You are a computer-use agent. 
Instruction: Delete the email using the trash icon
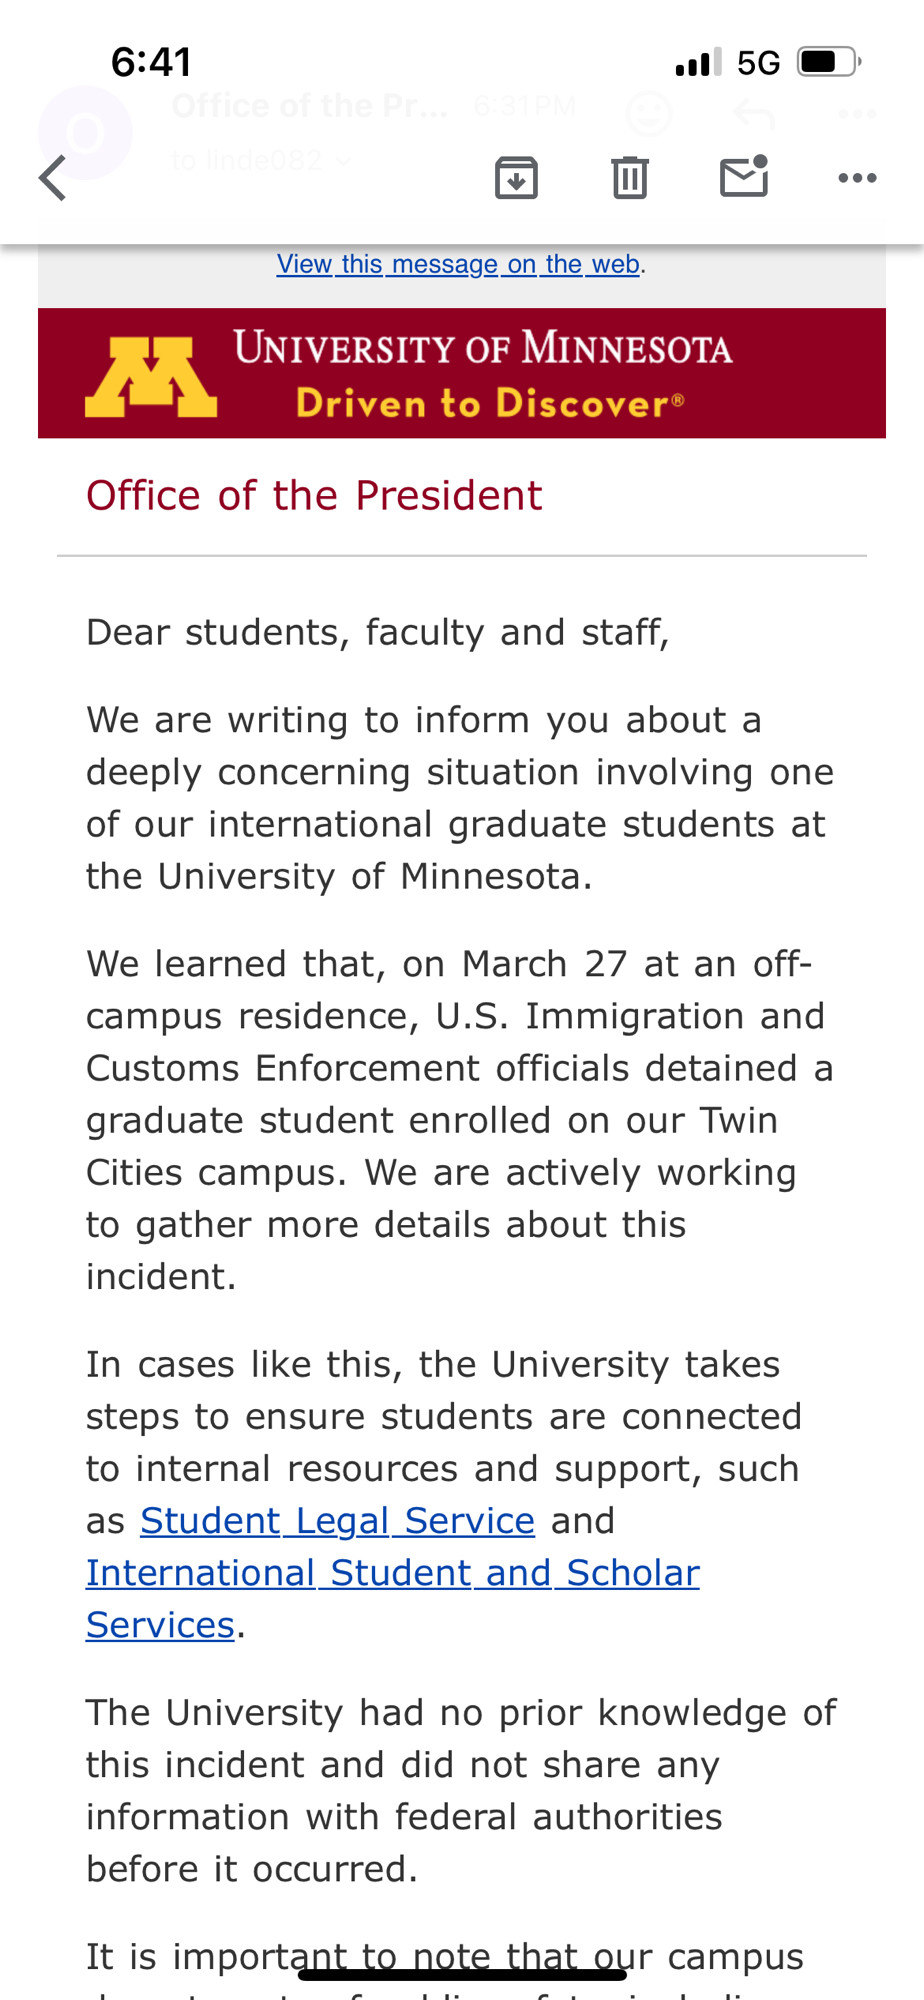[630, 178]
